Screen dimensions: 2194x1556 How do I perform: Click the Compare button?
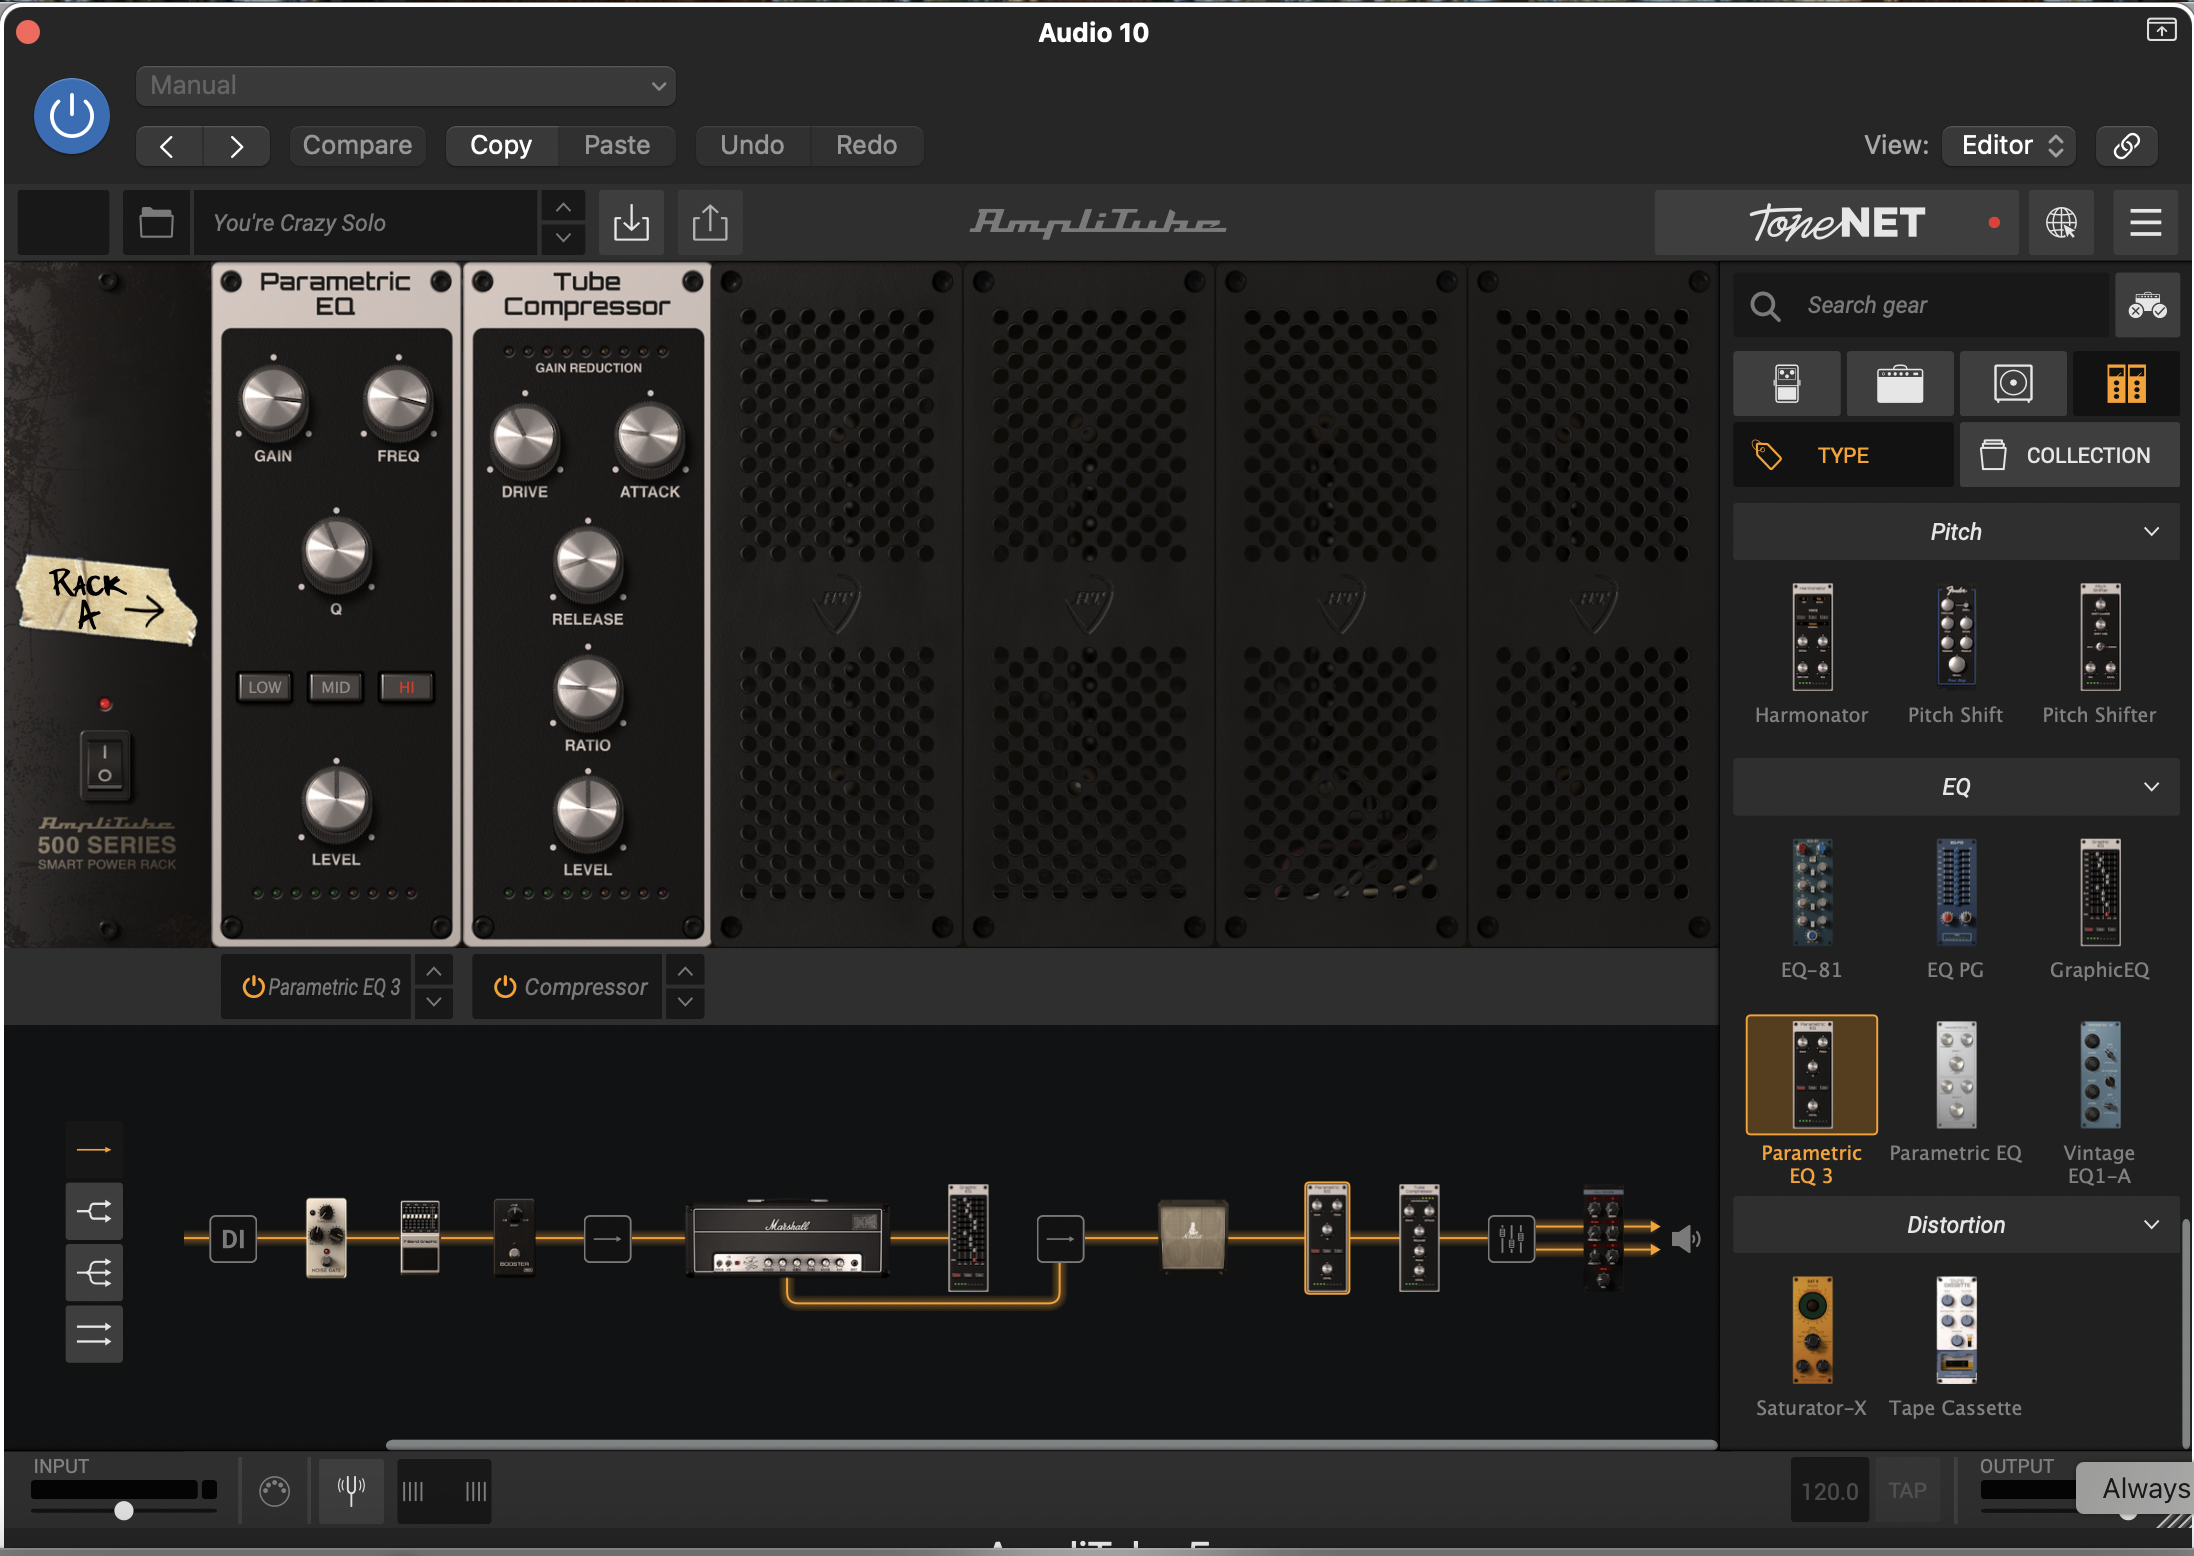357,146
